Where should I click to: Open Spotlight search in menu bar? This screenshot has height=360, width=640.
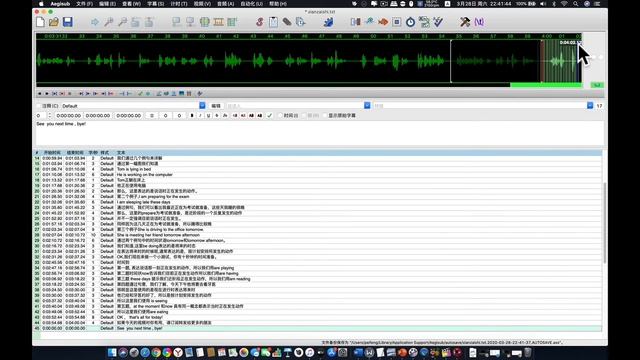(x=576, y=4)
